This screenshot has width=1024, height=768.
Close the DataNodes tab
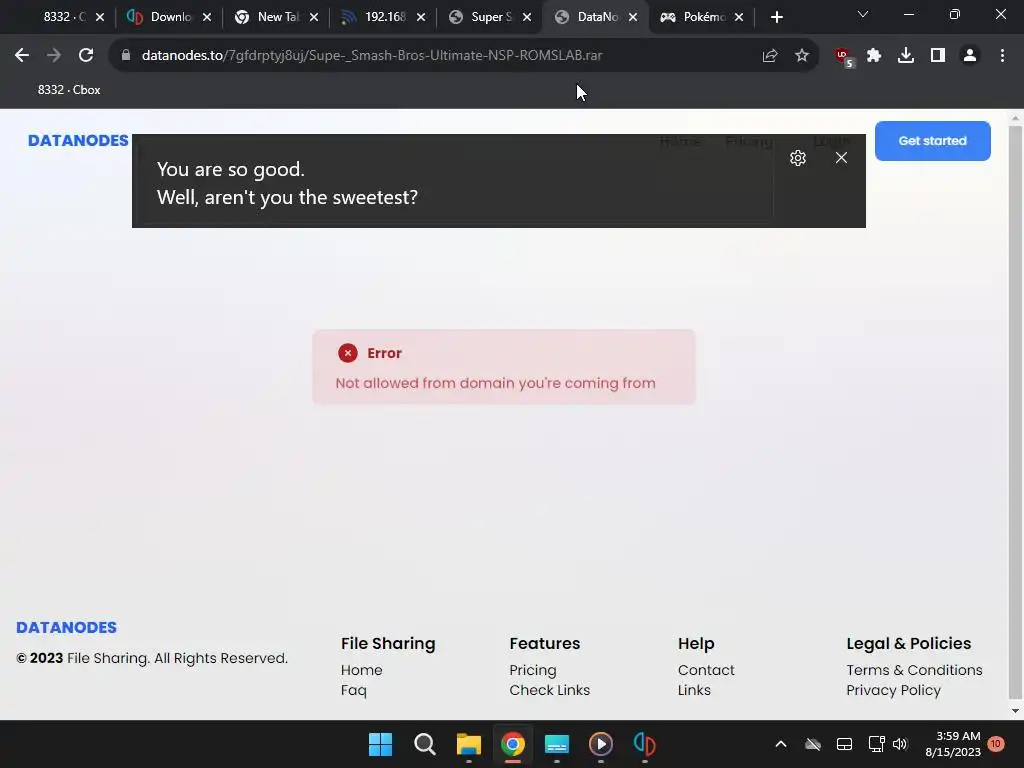tap(633, 17)
